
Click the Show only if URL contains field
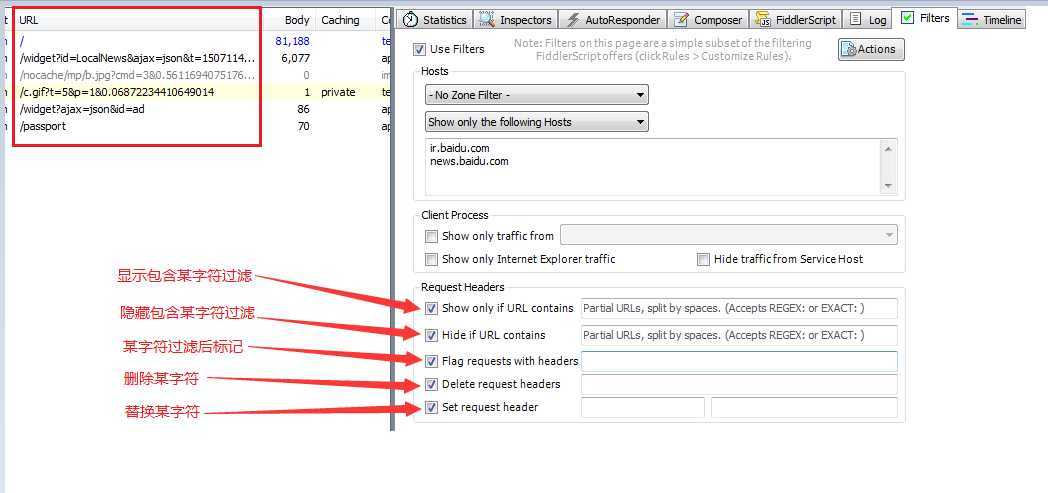739,309
